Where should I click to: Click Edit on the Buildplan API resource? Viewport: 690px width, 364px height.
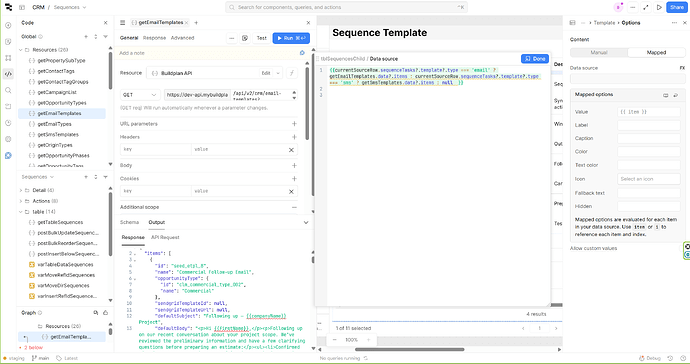tap(266, 73)
